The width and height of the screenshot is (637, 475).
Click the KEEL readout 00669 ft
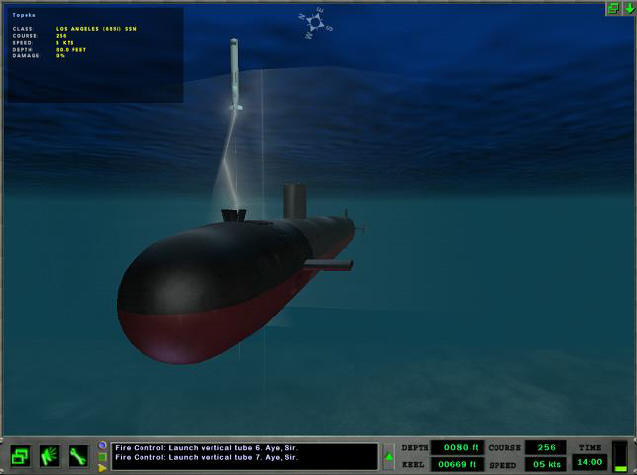point(457,464)
